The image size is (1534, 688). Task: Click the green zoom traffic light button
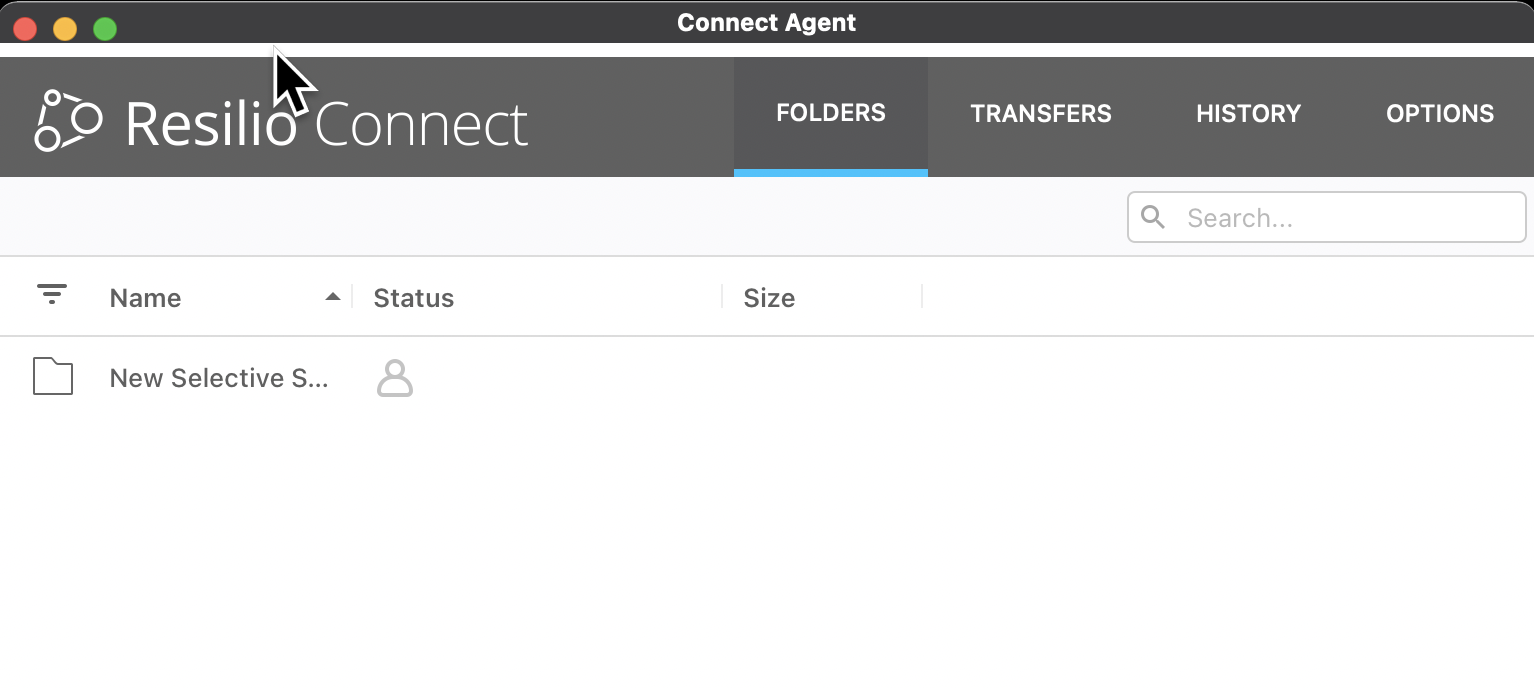(x=104, y=28)
